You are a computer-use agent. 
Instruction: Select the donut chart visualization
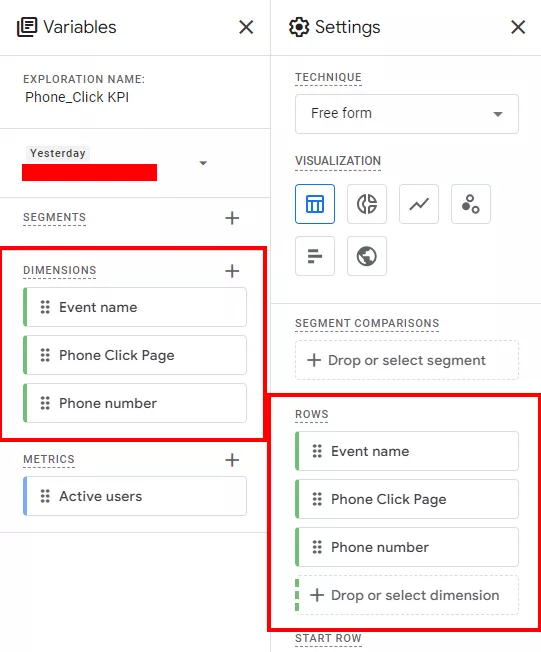(x=367, y=204)
